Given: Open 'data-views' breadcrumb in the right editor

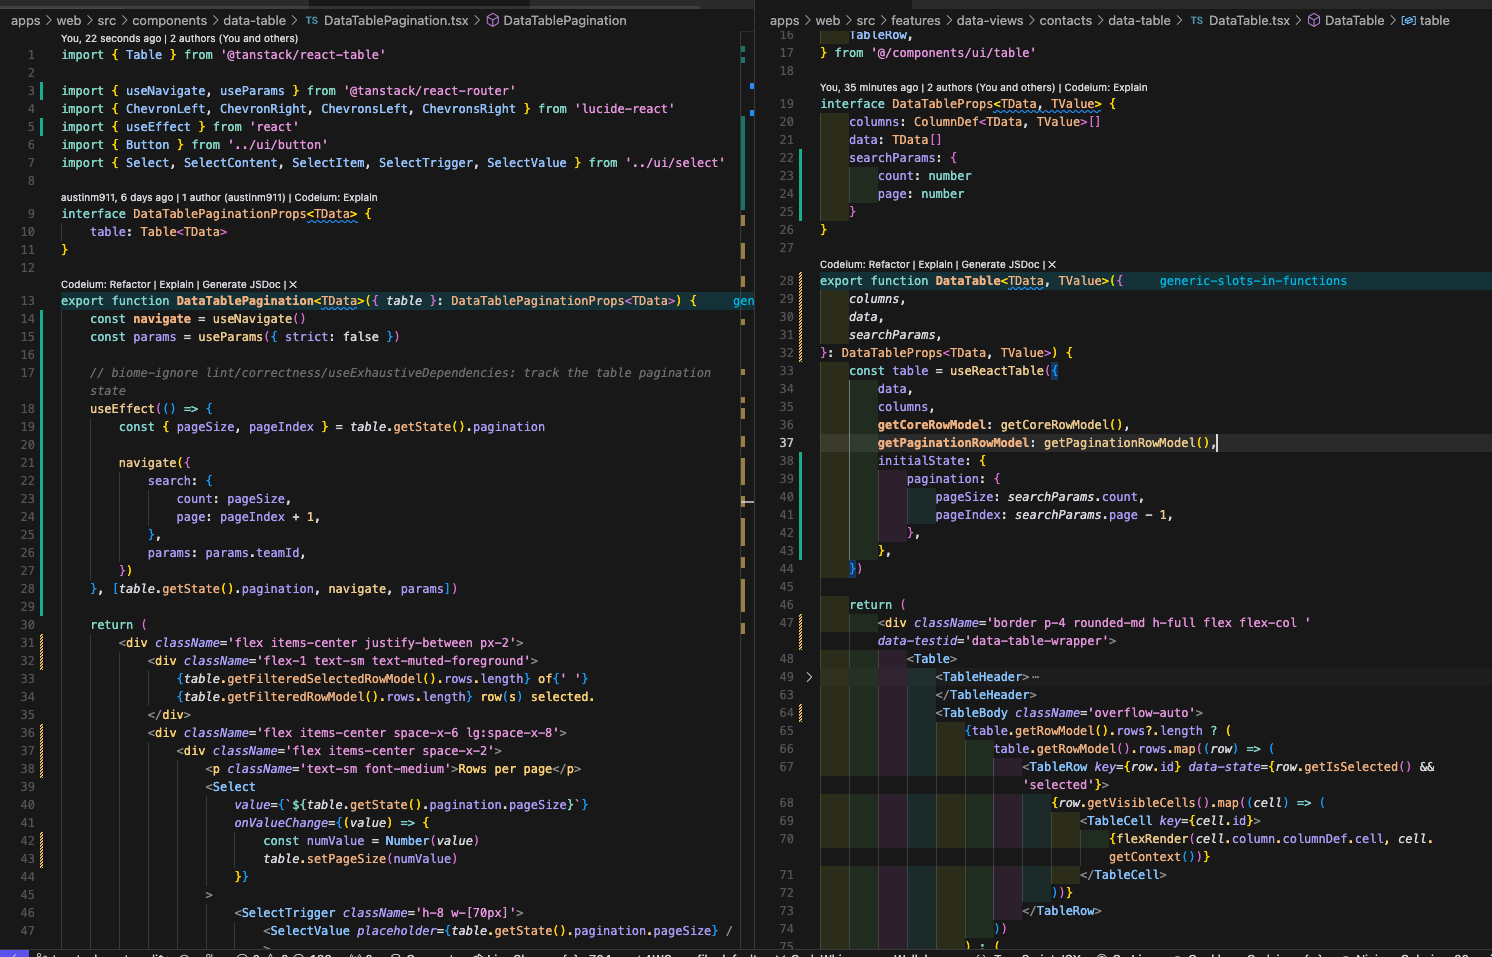Looking at the screenshot, I should (990, 20).
